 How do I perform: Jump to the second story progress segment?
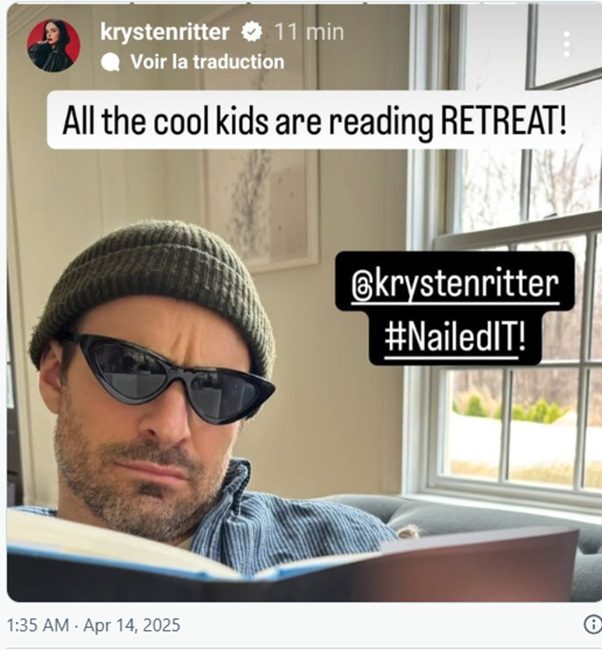[x=192, y=3]
